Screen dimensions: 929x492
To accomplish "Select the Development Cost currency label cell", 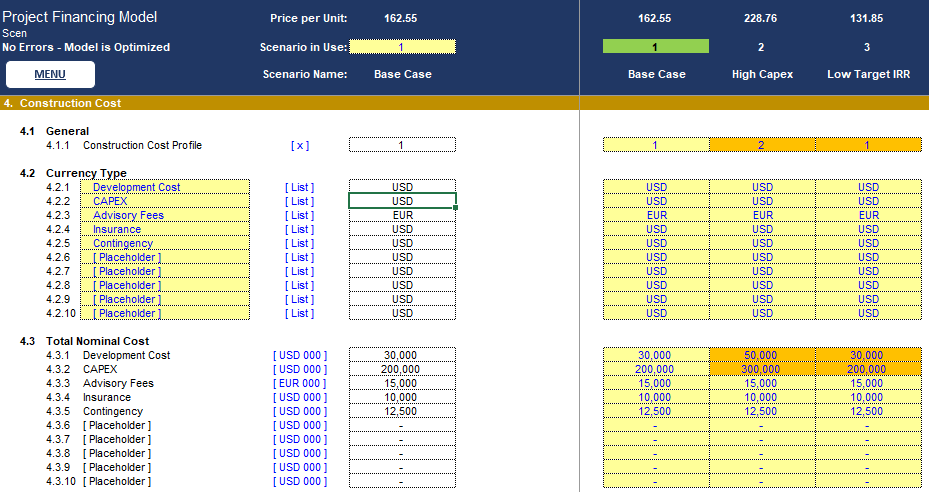I will (x=165, y=187).
